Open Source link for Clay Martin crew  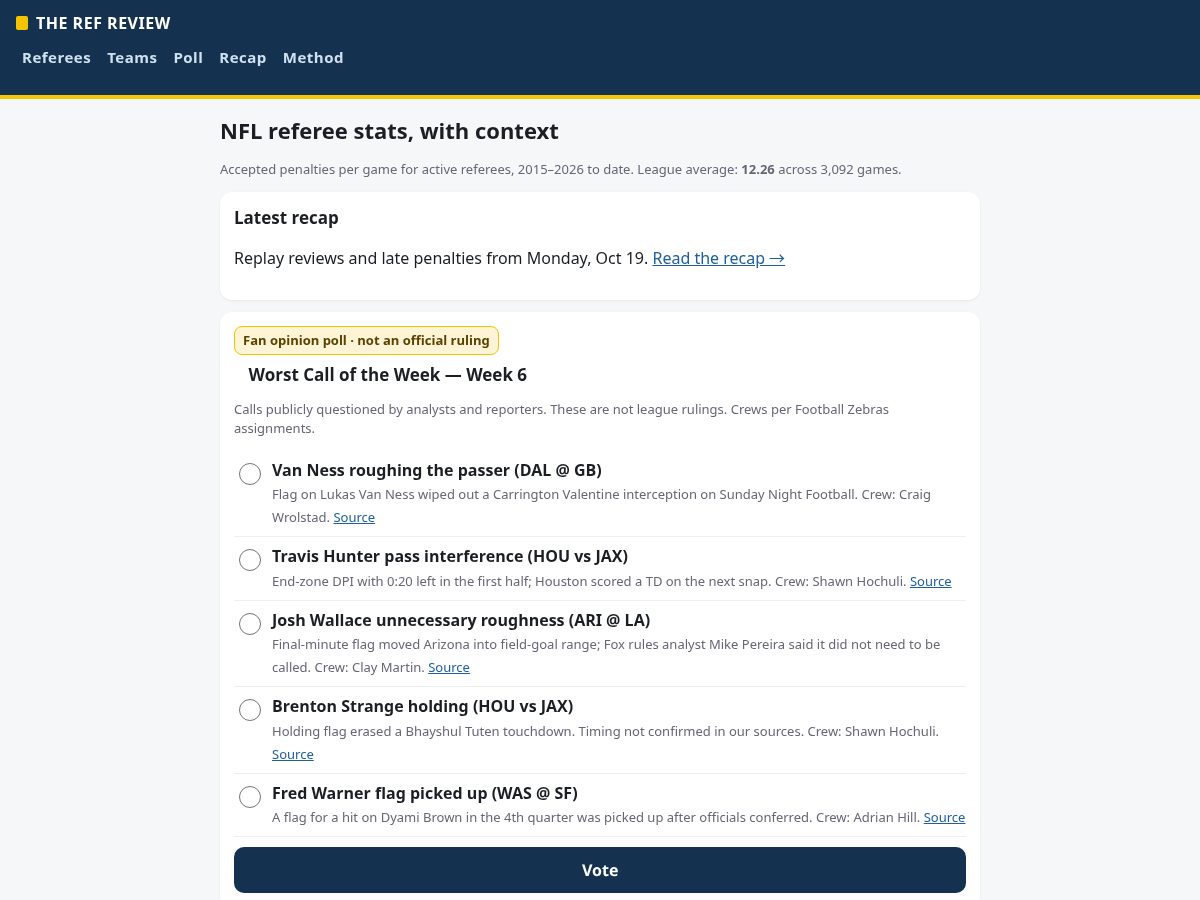[x=449, y=667]
